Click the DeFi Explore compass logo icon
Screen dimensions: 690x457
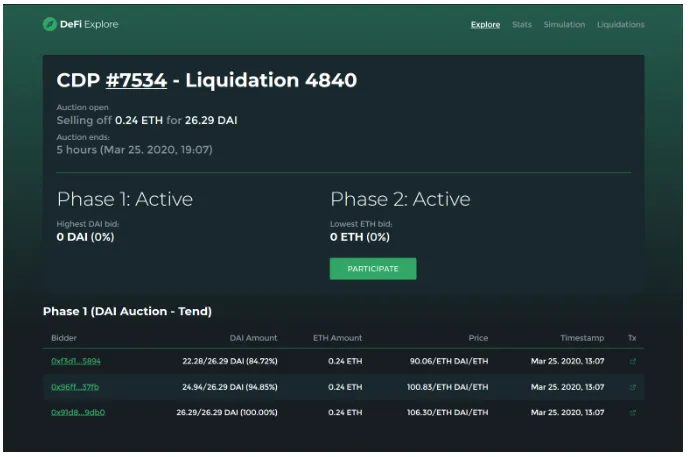pos(50,24)
